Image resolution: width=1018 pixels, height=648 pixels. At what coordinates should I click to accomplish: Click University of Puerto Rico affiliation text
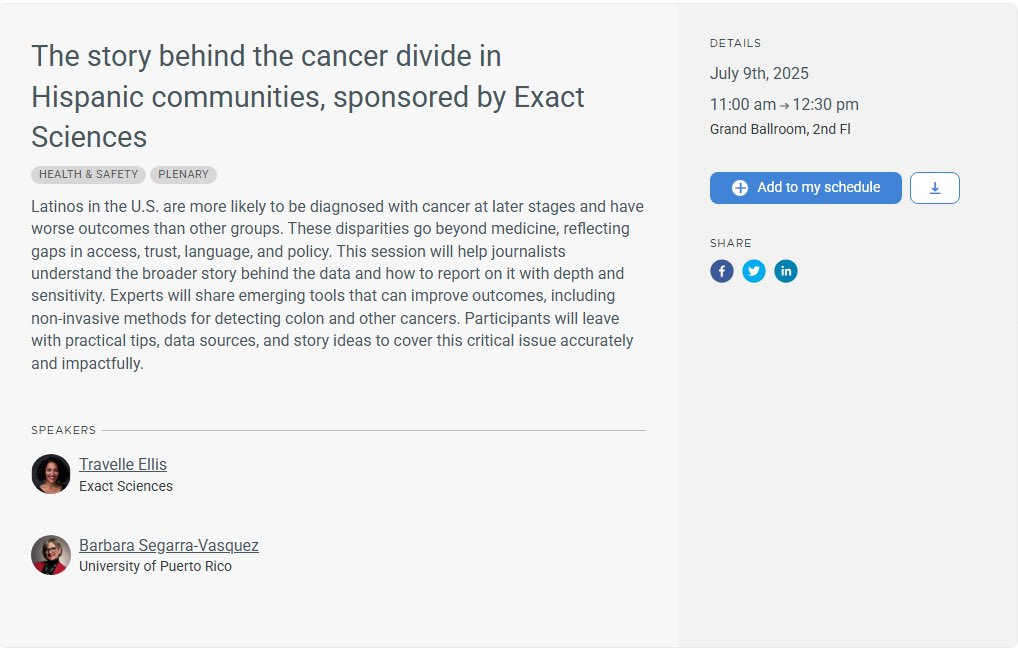155,566
